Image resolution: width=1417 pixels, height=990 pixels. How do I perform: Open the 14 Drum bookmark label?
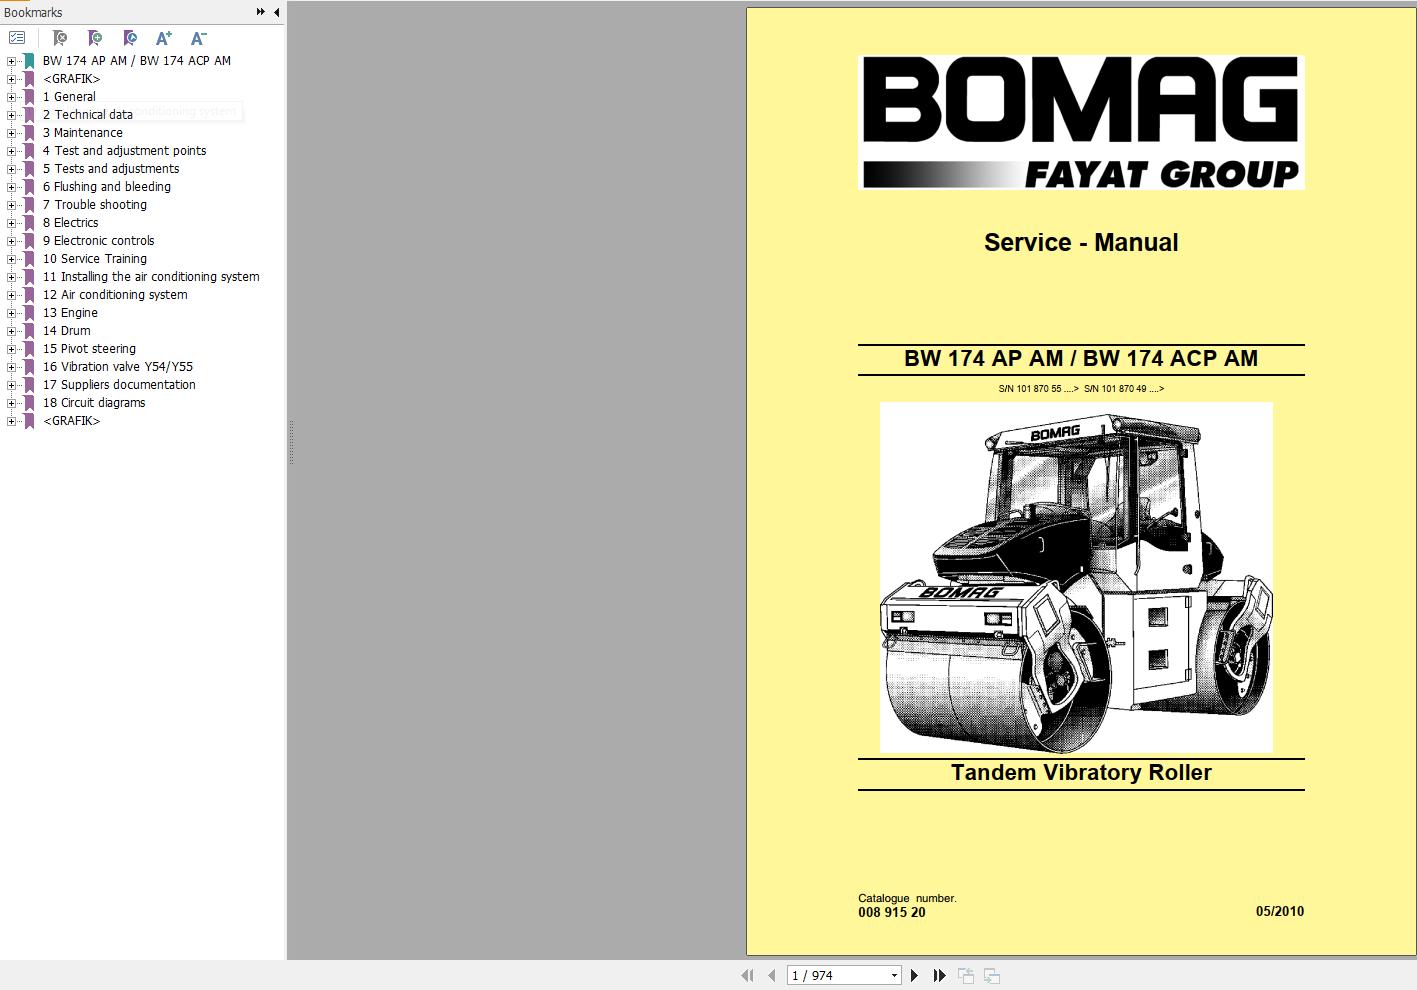pyautogui.click(x=66, y=331)
